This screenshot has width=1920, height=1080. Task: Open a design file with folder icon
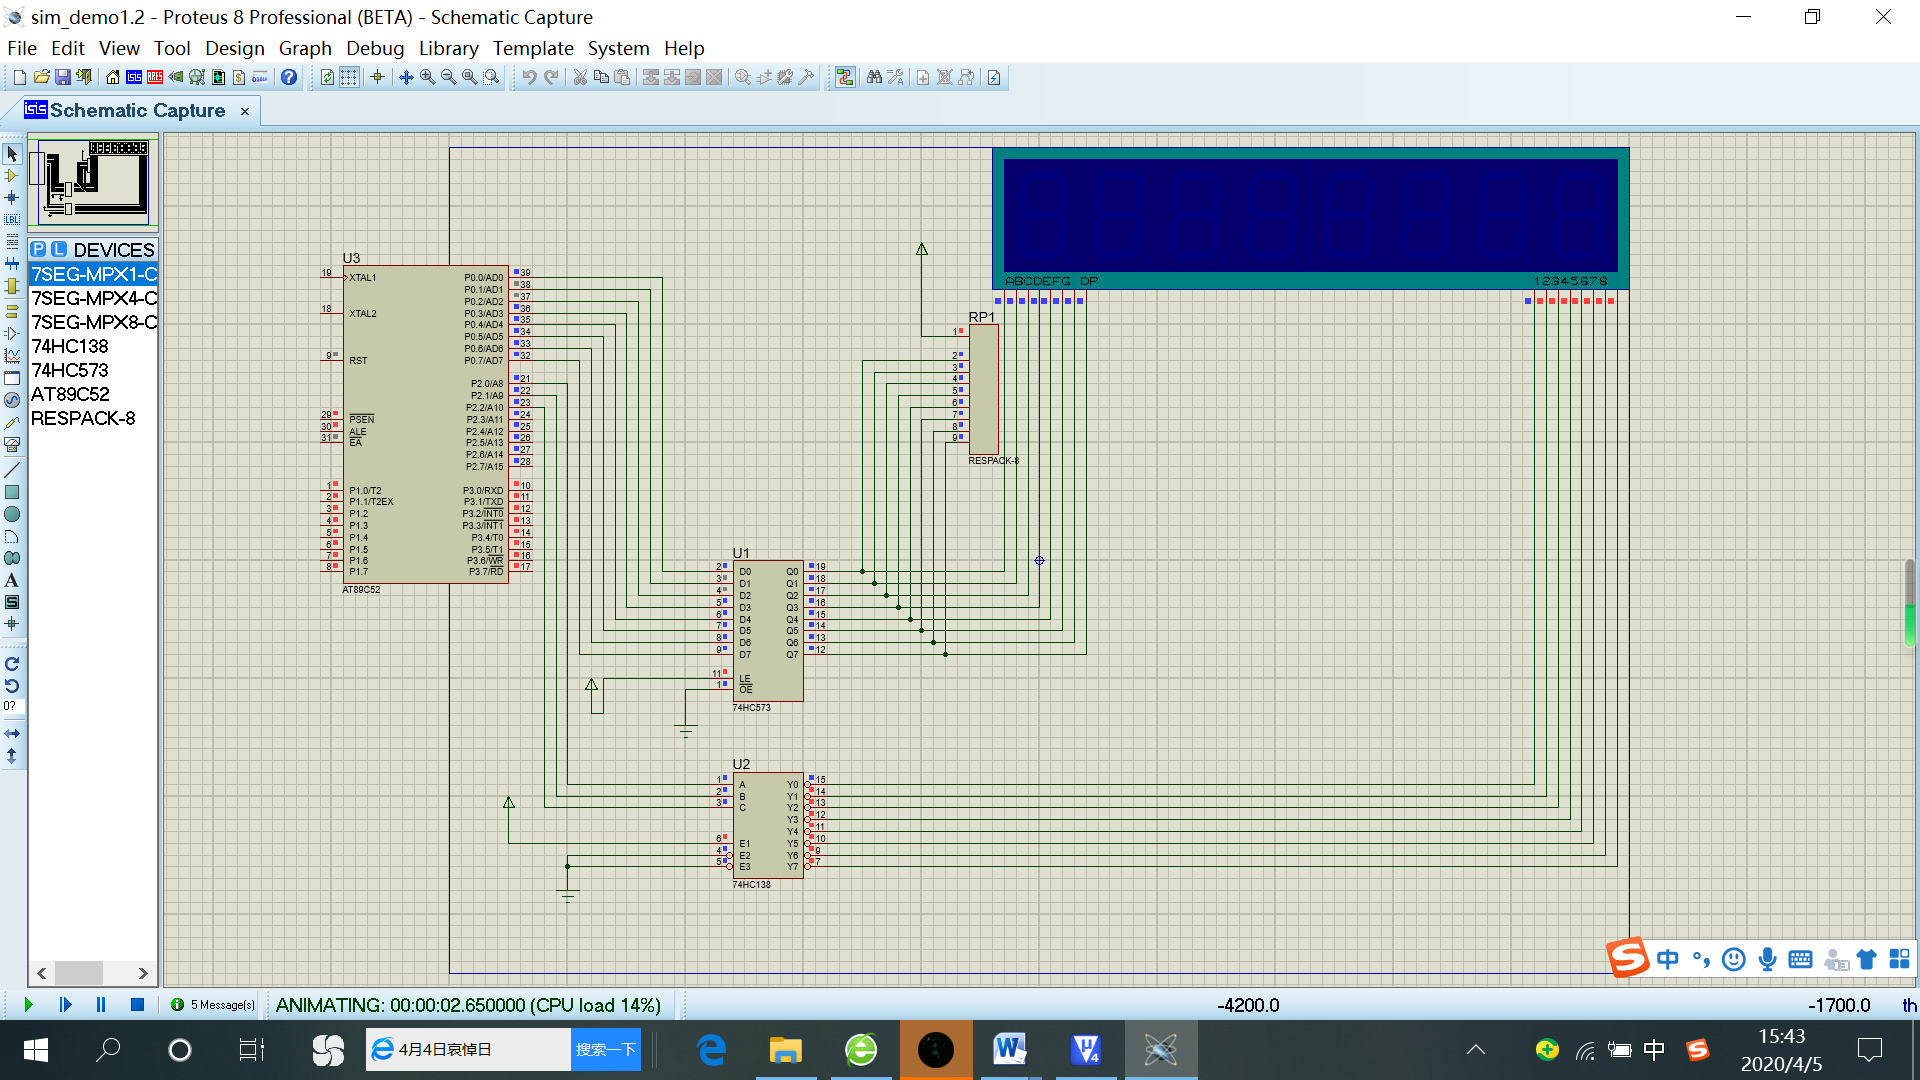(x=41, y=77)
